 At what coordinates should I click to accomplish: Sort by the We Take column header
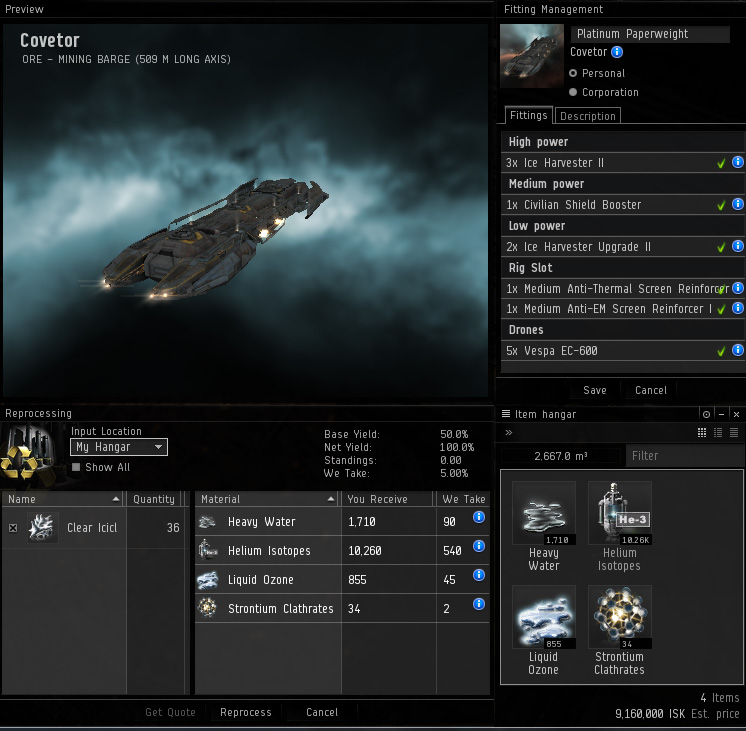(463, 499)
